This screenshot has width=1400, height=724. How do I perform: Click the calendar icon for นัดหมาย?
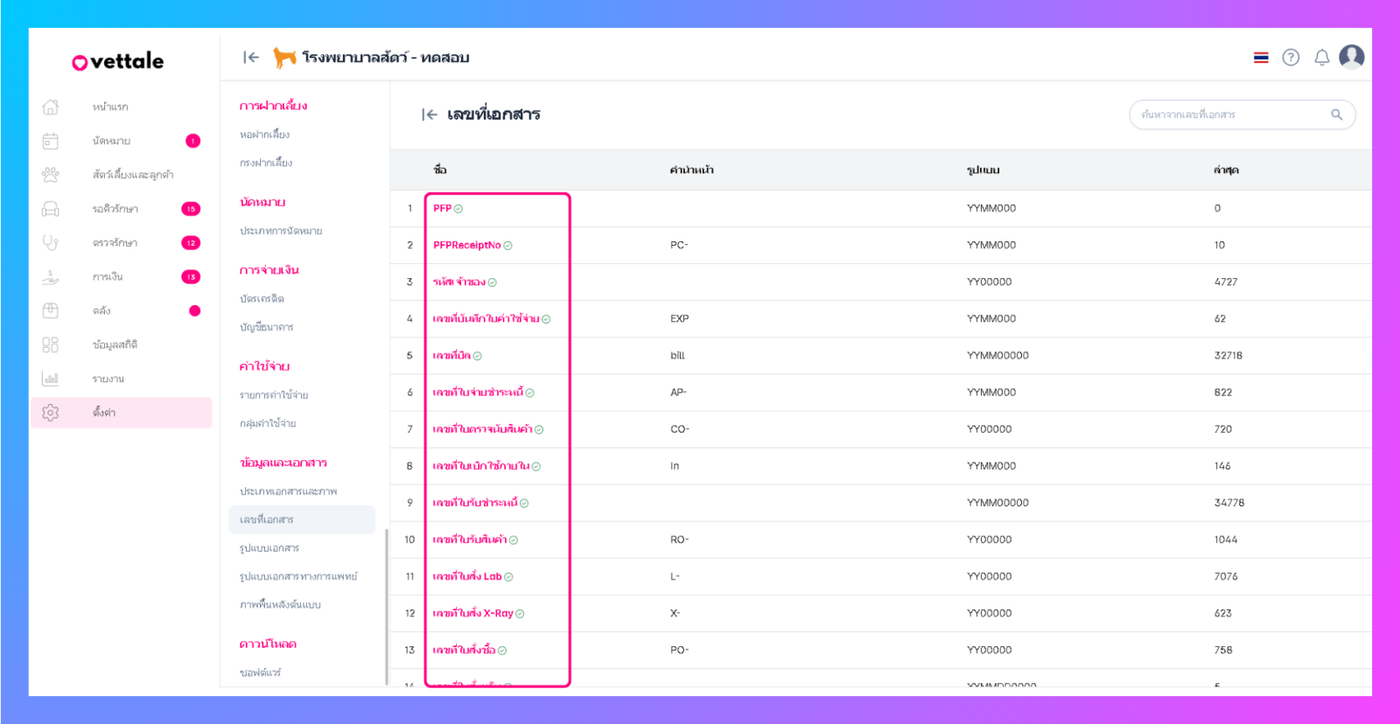50,141
